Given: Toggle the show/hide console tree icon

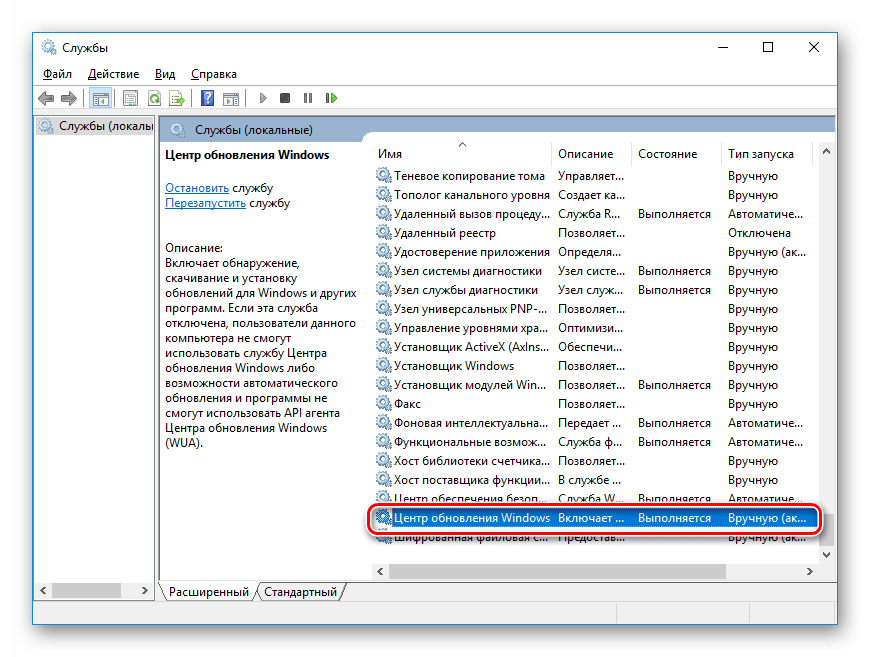Looking at the screenshot, I should (100, 98).
